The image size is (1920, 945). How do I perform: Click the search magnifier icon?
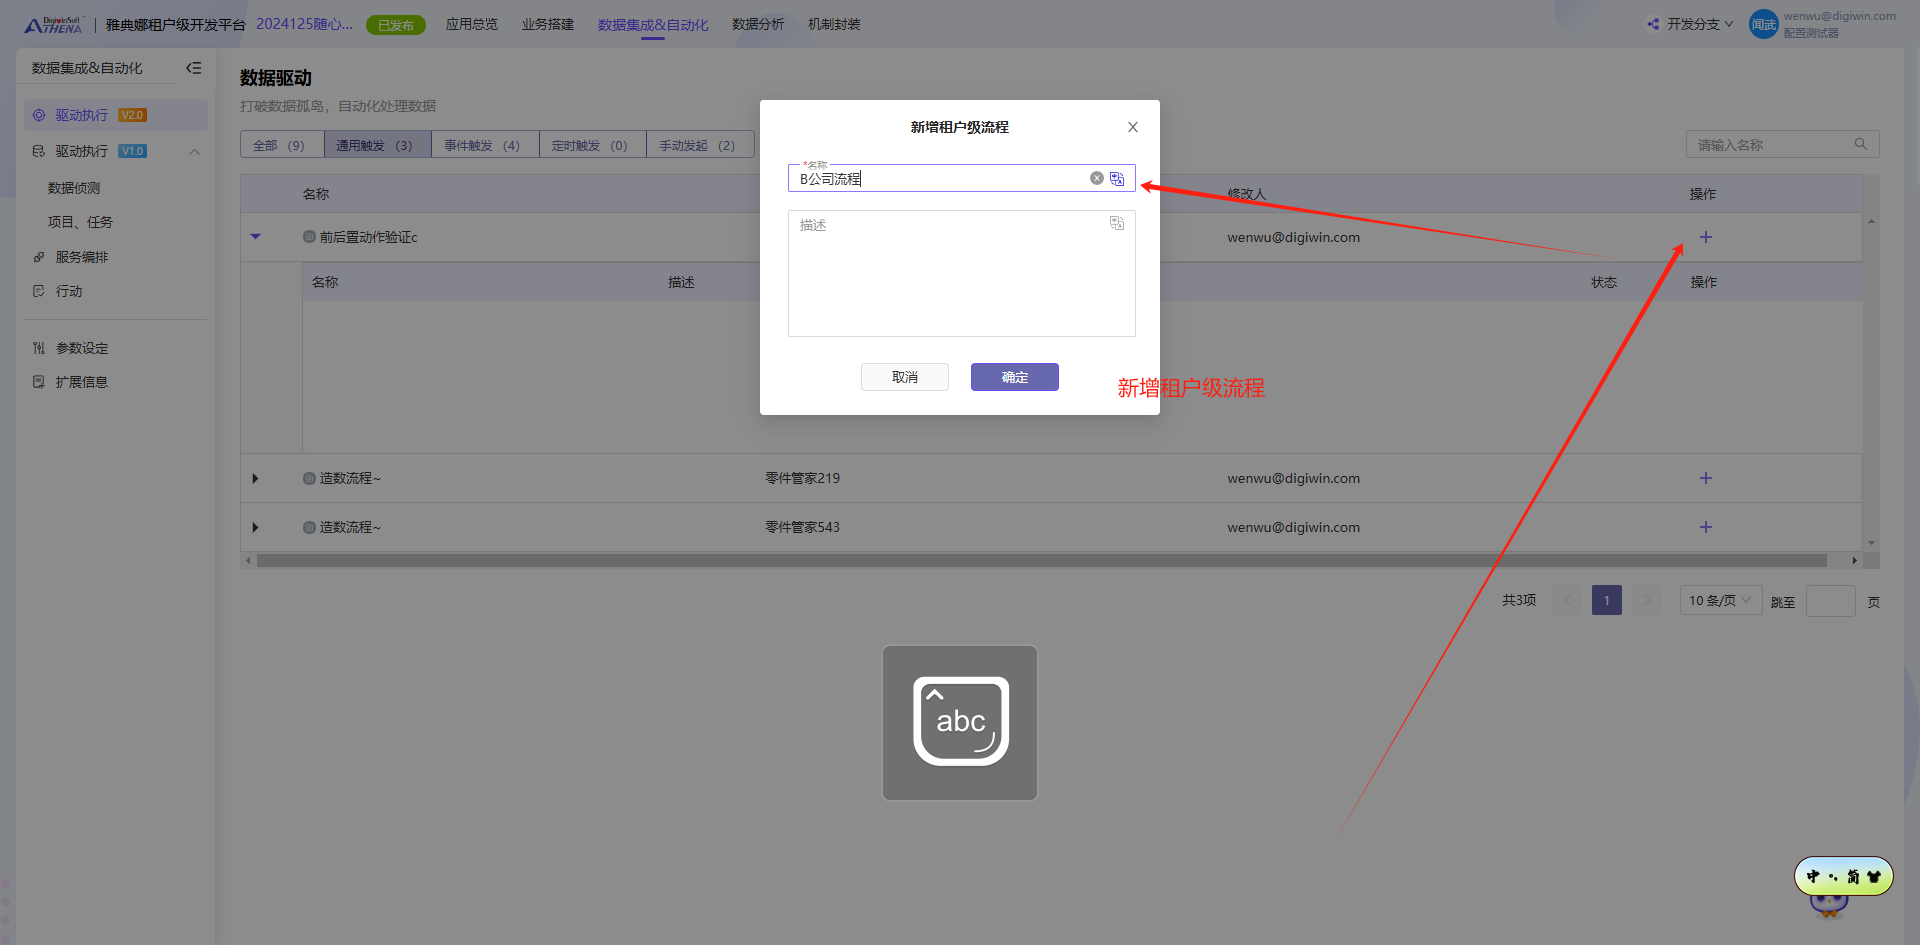[1861, 144]
